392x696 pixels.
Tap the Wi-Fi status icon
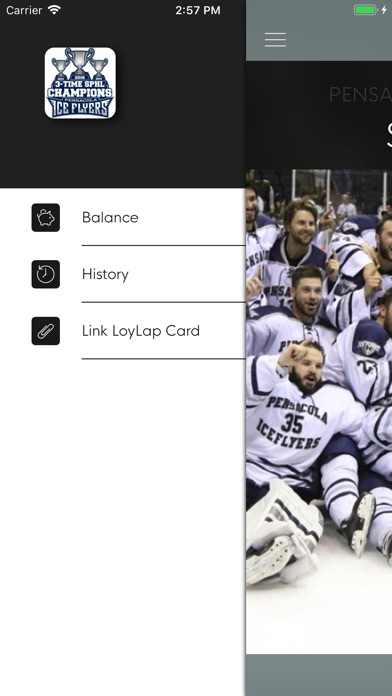(55, 10)
